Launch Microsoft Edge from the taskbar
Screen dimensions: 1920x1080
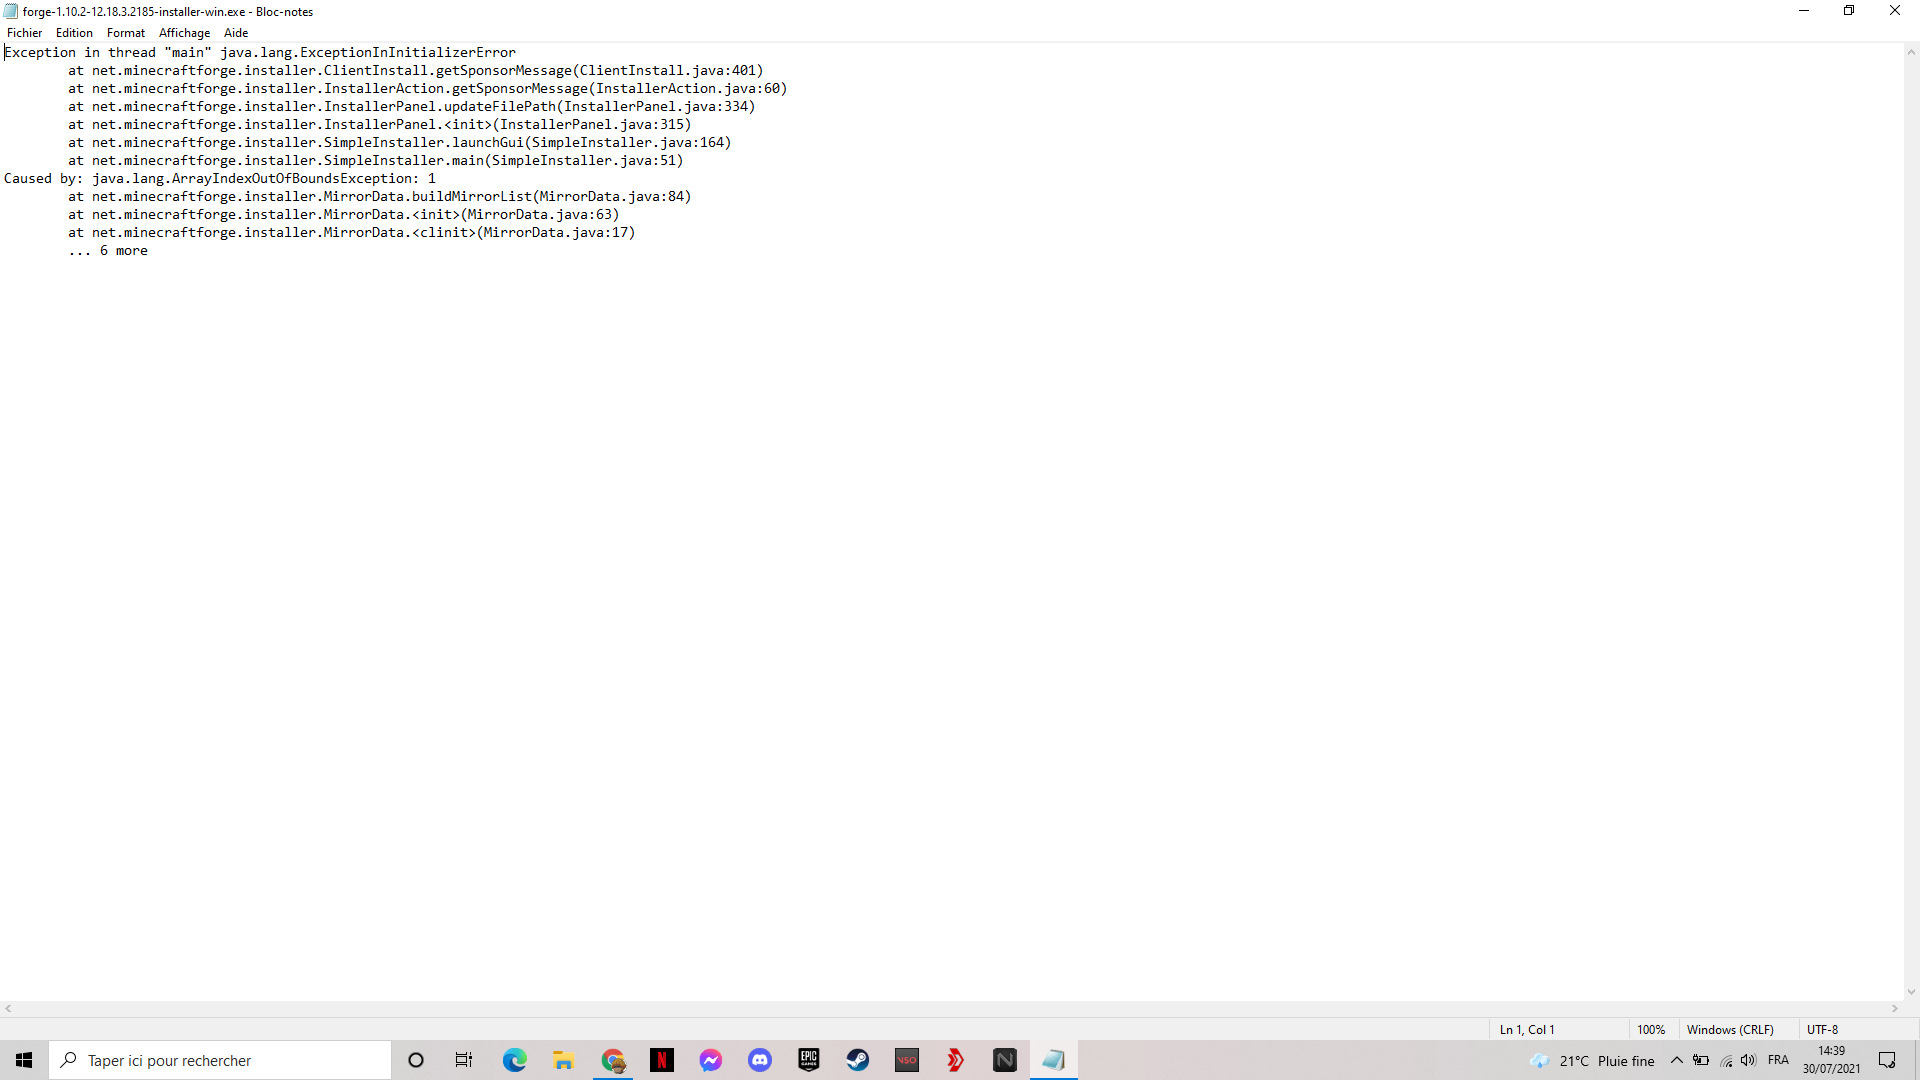(x=514, y=1060)
